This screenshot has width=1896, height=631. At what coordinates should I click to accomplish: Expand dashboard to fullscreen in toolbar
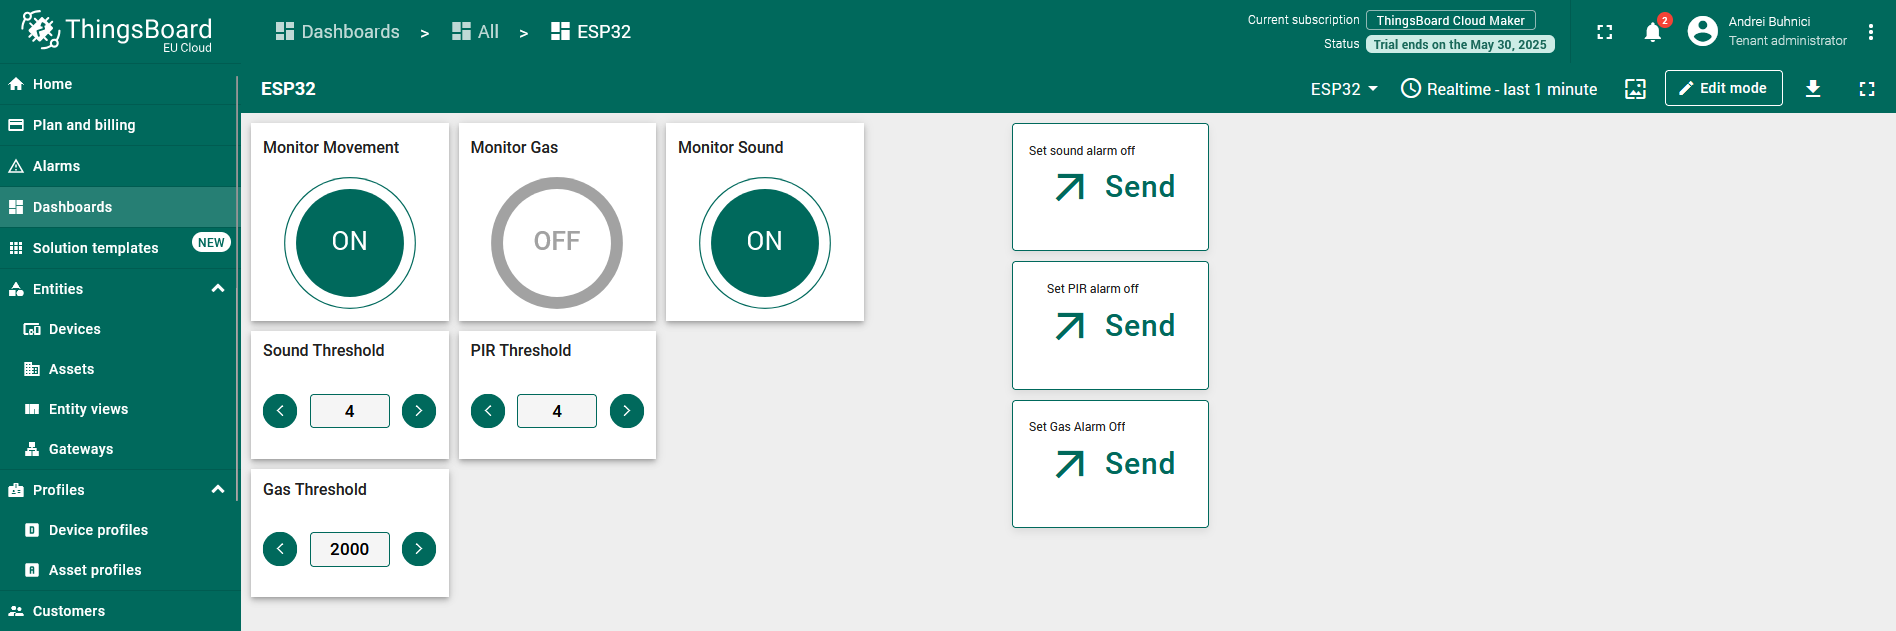(x=1867, y=89)
